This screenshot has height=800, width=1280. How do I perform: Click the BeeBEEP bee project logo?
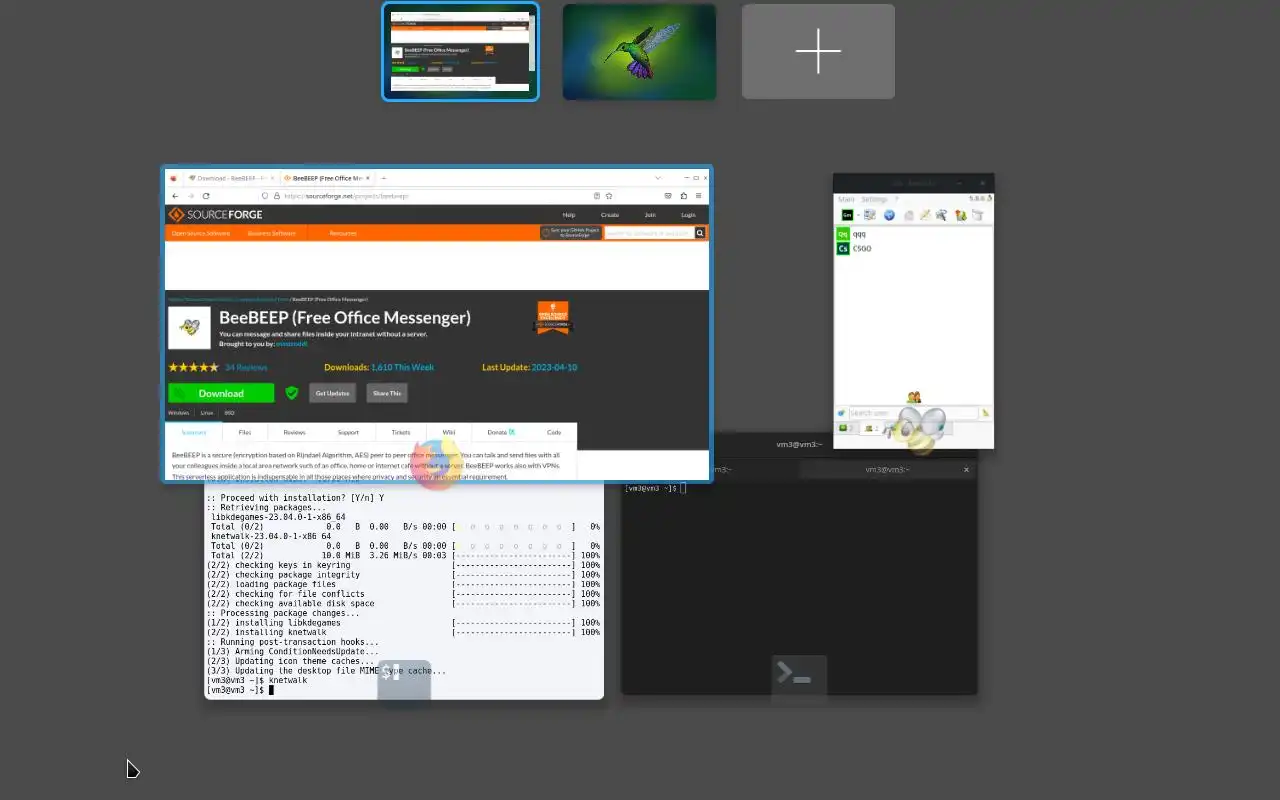pos(189,327)
